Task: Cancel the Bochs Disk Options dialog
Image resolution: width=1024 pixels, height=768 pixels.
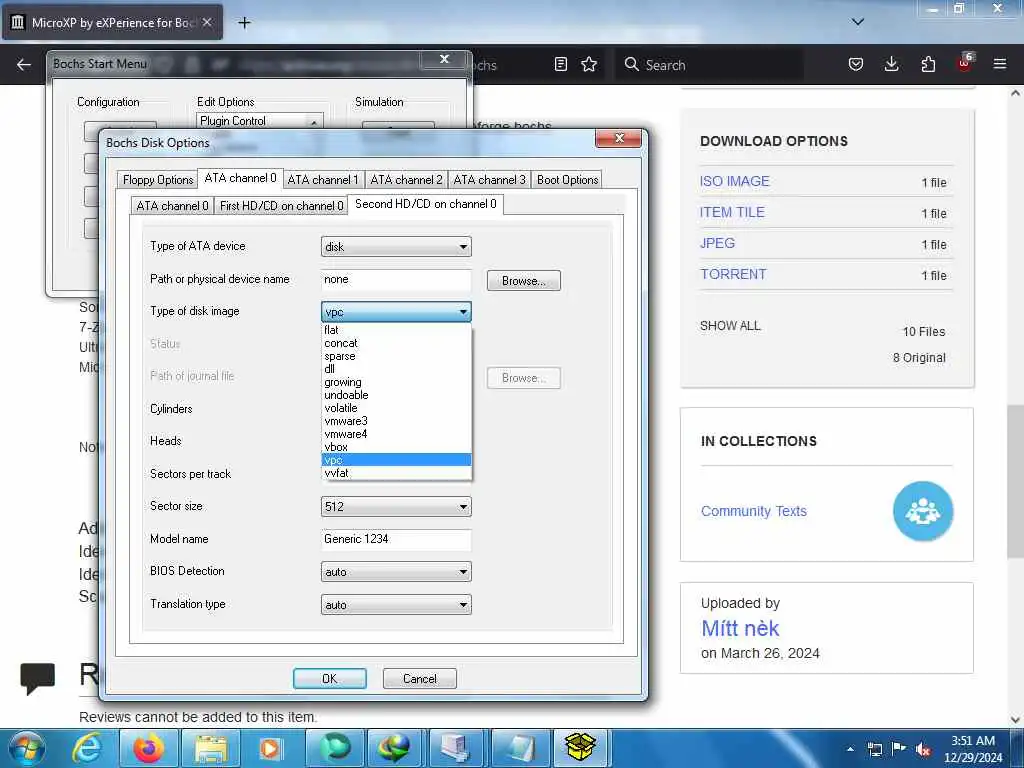Action: click(419, 679)
